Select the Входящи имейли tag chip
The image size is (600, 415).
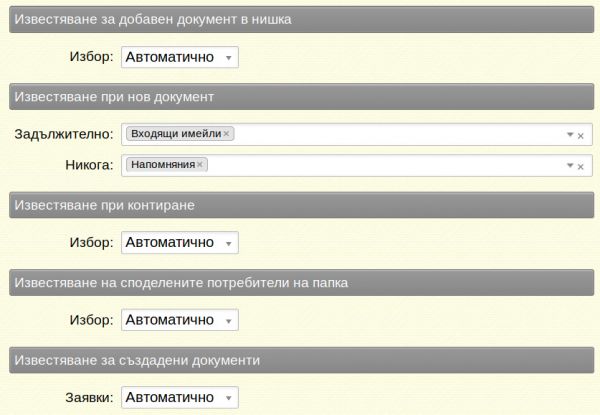pos(176,134)
